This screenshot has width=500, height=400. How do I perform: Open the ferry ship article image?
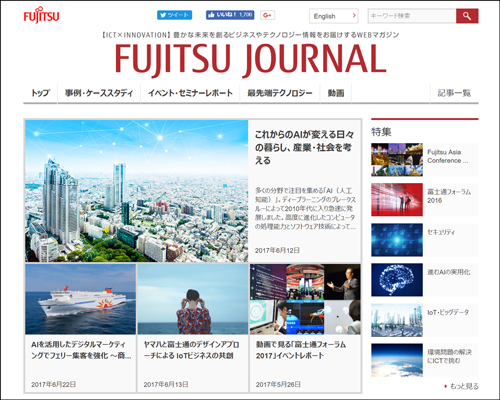pyautogui.click(x=80, y=299)
